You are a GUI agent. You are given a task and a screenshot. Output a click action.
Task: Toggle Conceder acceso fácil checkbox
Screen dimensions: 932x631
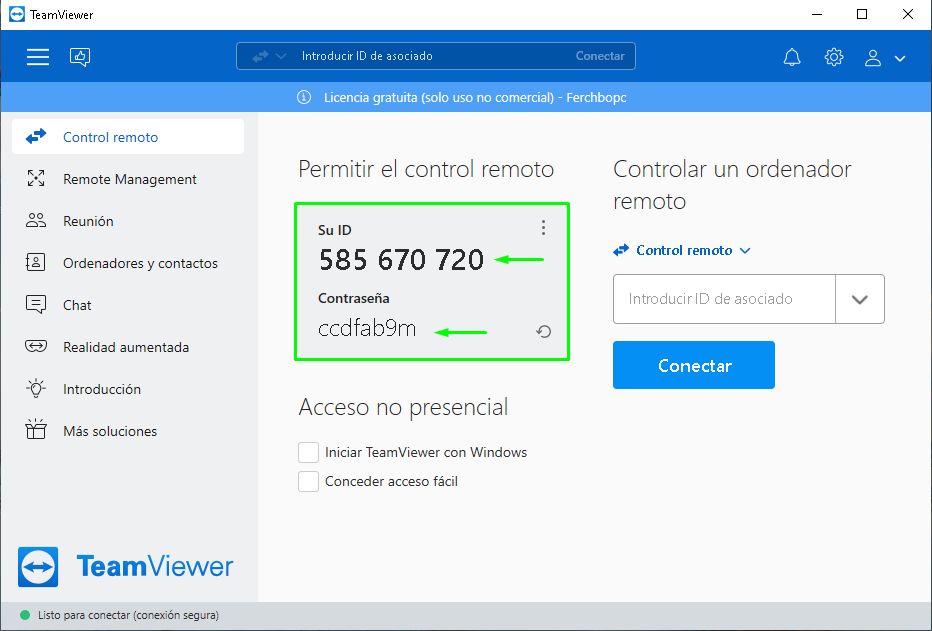point(308,482)
